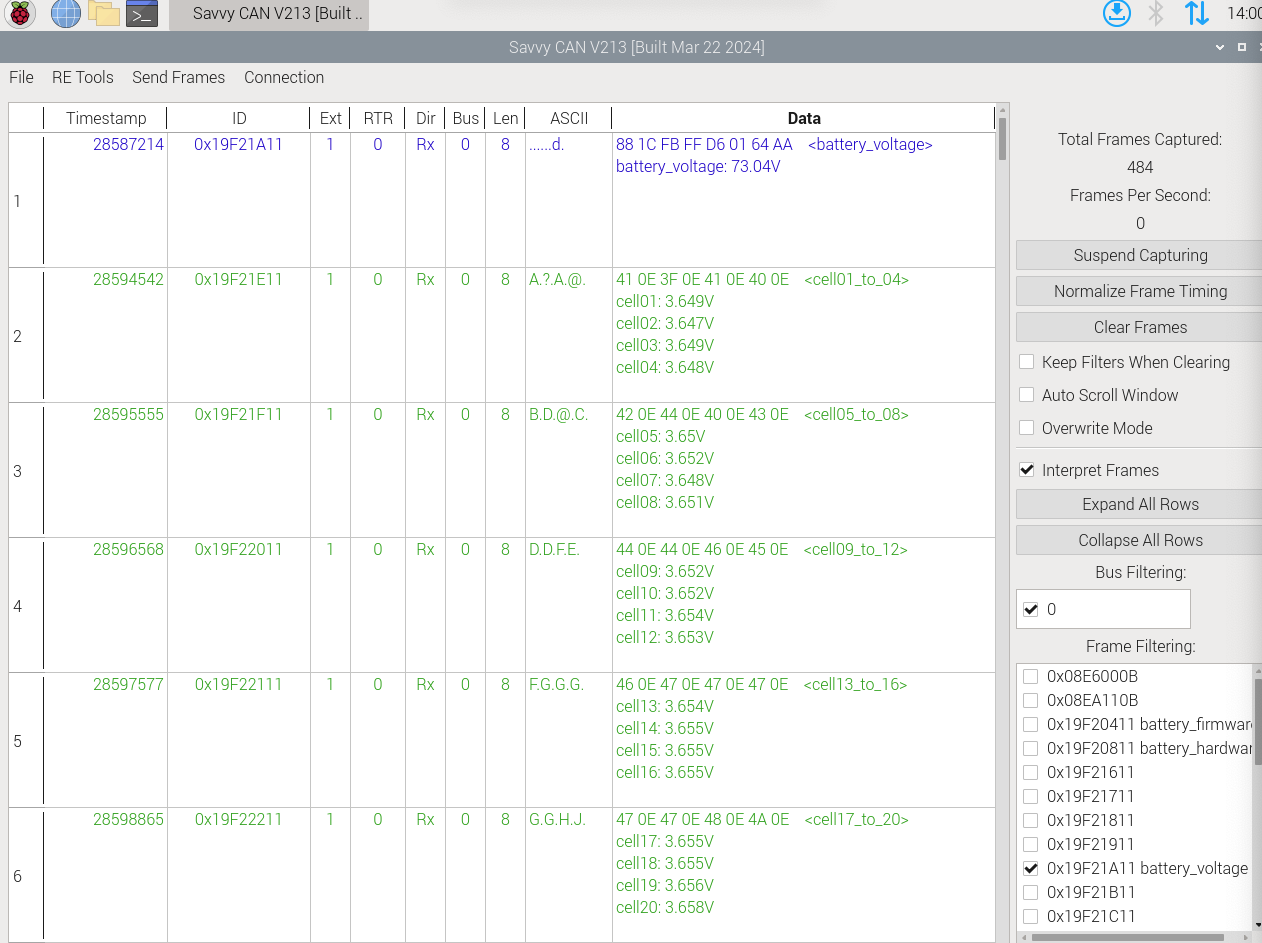Enable Keep Filters When Clearing checkbox
Viewport: 1262px width, 943px height.
point(1026,362)
